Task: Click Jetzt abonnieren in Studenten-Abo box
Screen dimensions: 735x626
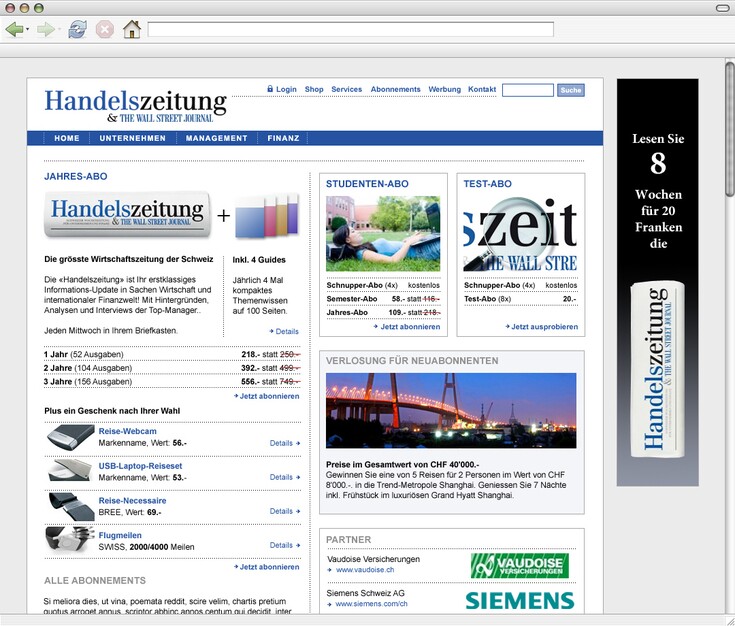Action: (406, 326)
